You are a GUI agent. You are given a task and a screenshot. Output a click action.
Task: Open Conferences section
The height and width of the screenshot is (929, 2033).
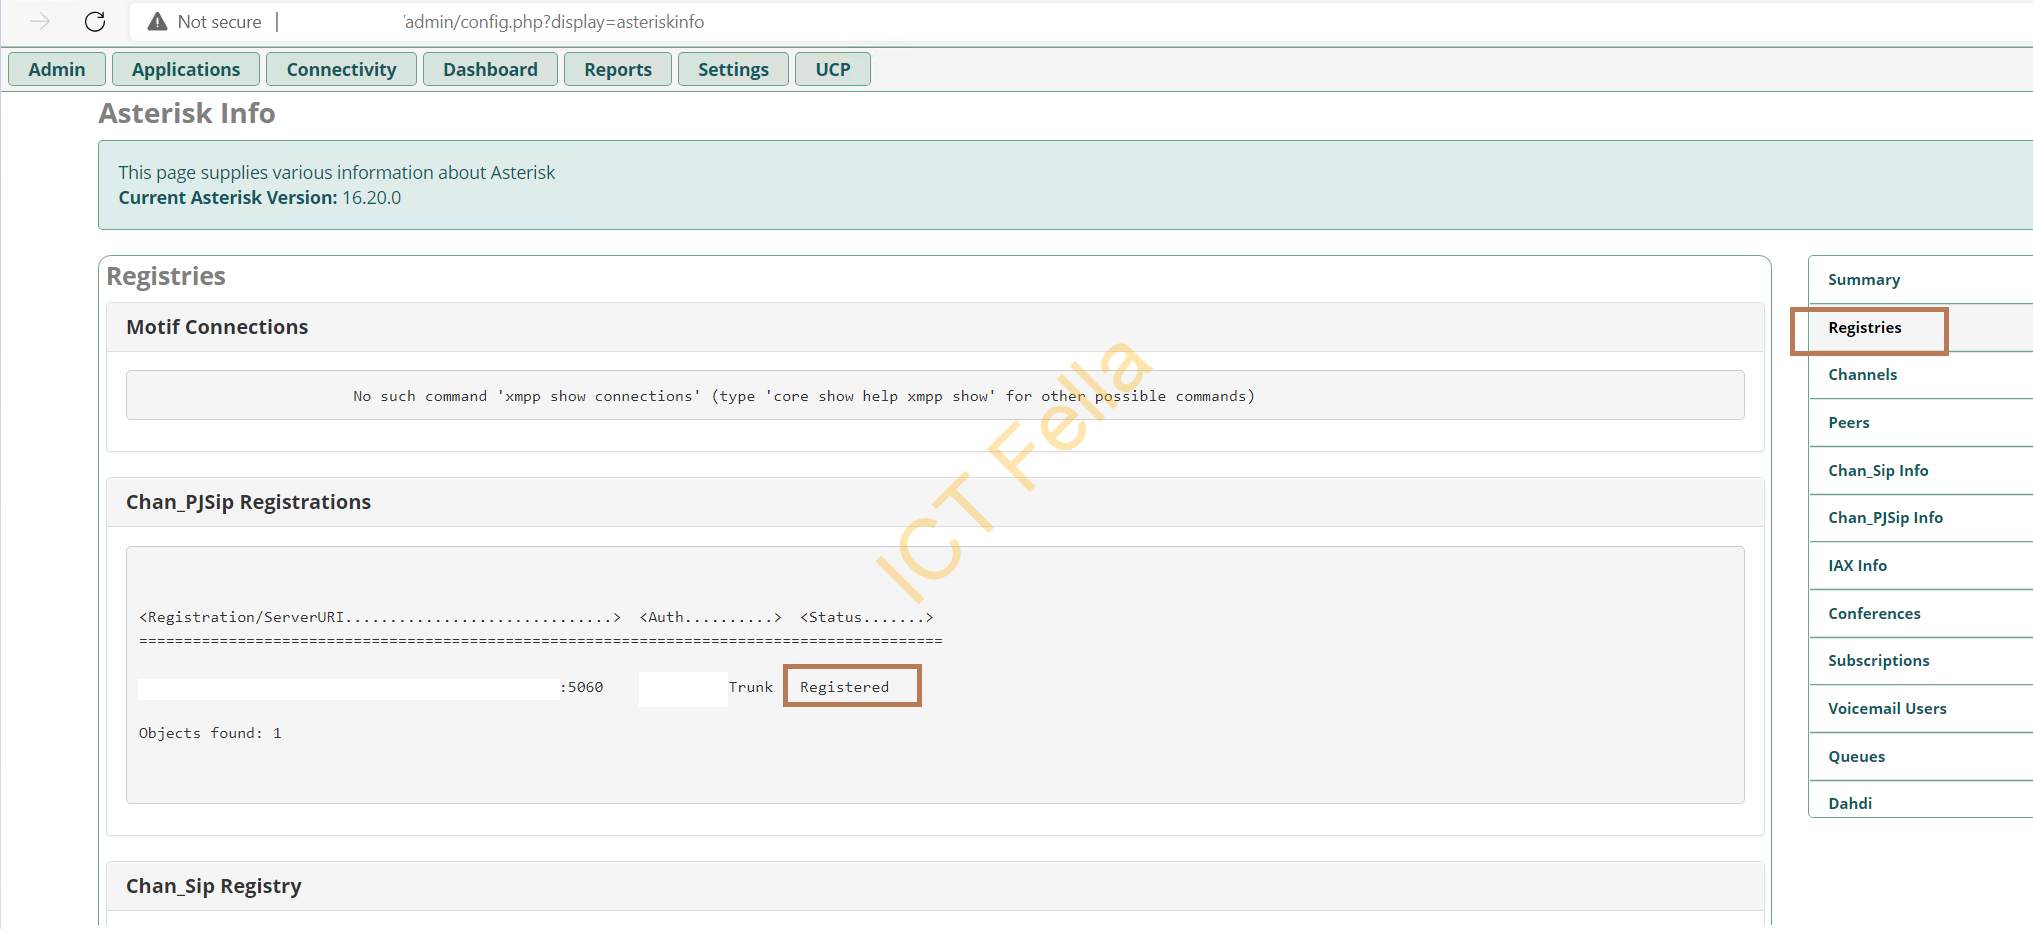pos(1920,614)
